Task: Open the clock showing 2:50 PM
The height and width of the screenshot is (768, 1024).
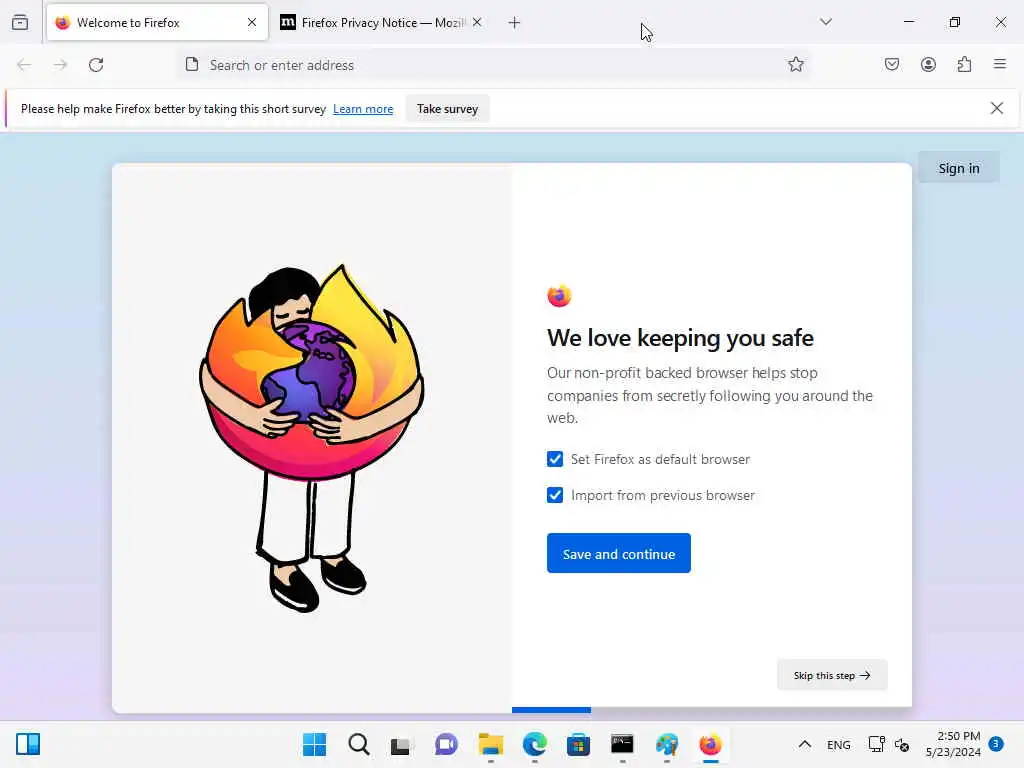Action: point(953,744)
